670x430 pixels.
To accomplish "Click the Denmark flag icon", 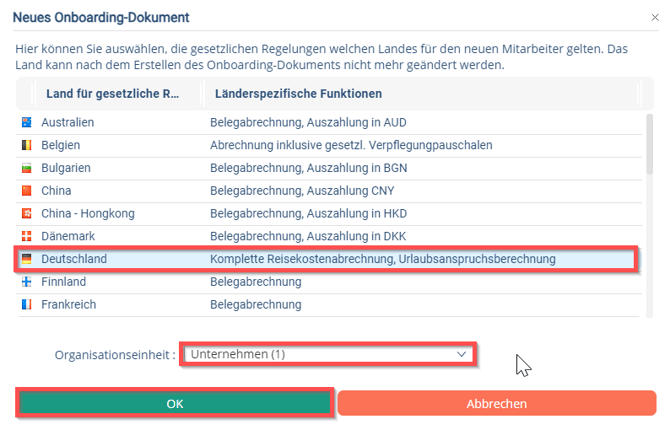I will tap(26, 236).
